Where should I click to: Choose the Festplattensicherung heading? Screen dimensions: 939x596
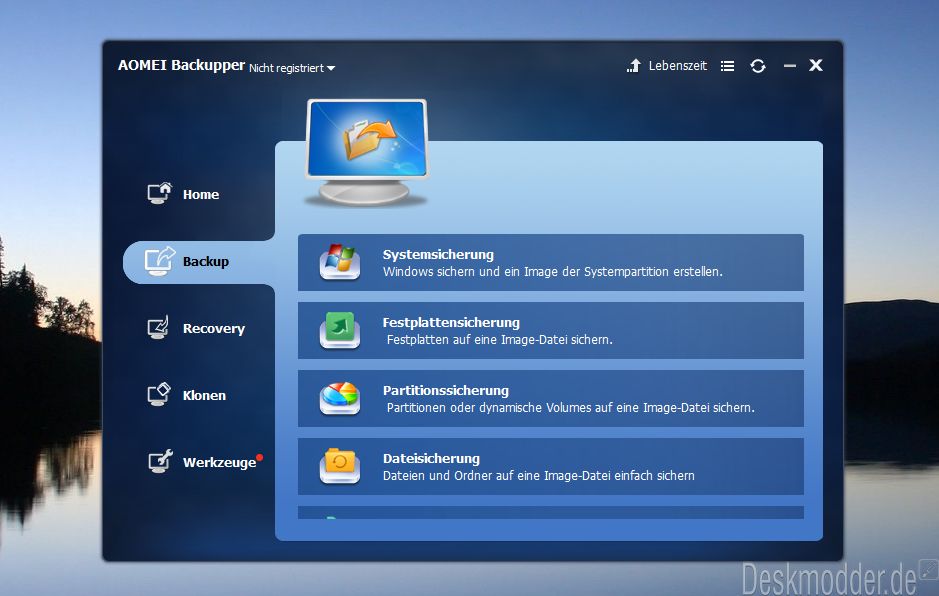[451, 322]
